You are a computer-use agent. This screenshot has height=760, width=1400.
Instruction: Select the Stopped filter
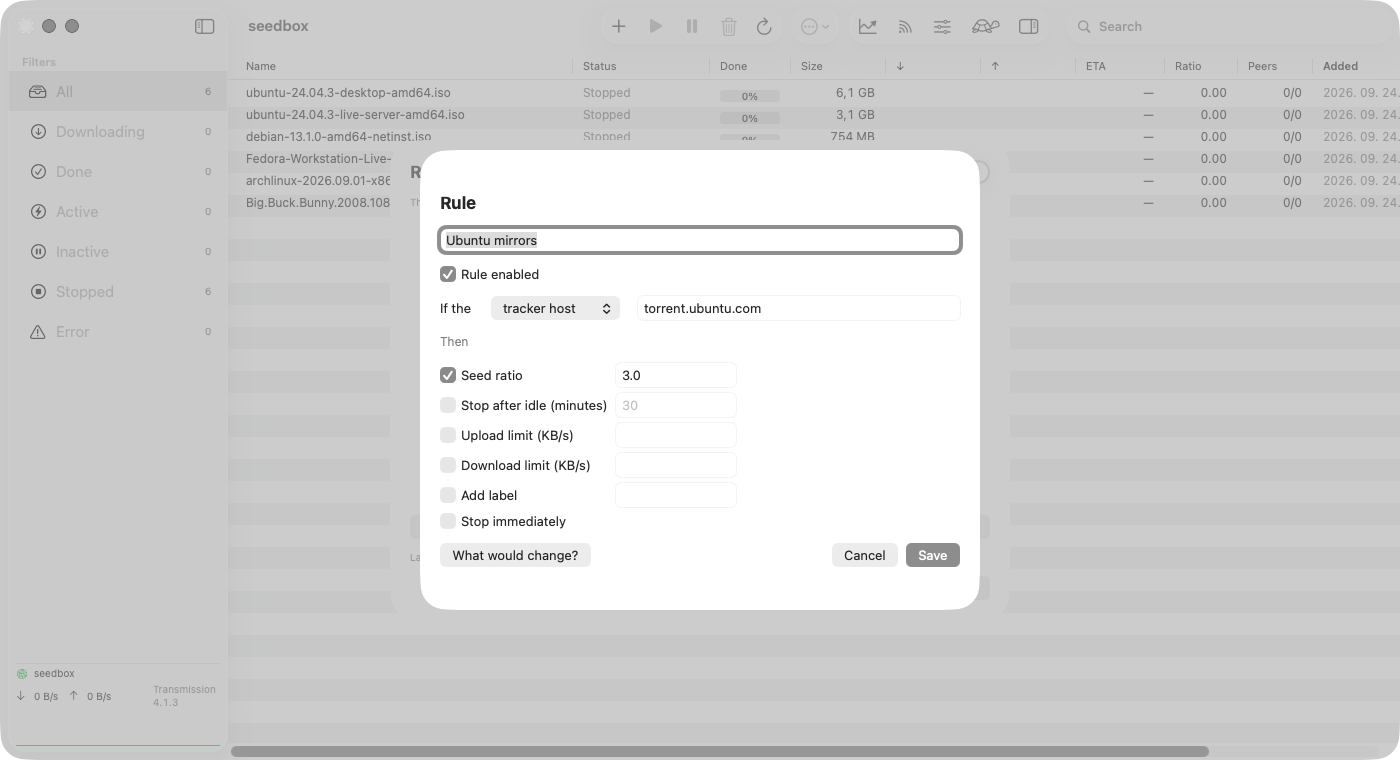click(x=118, y=292)
